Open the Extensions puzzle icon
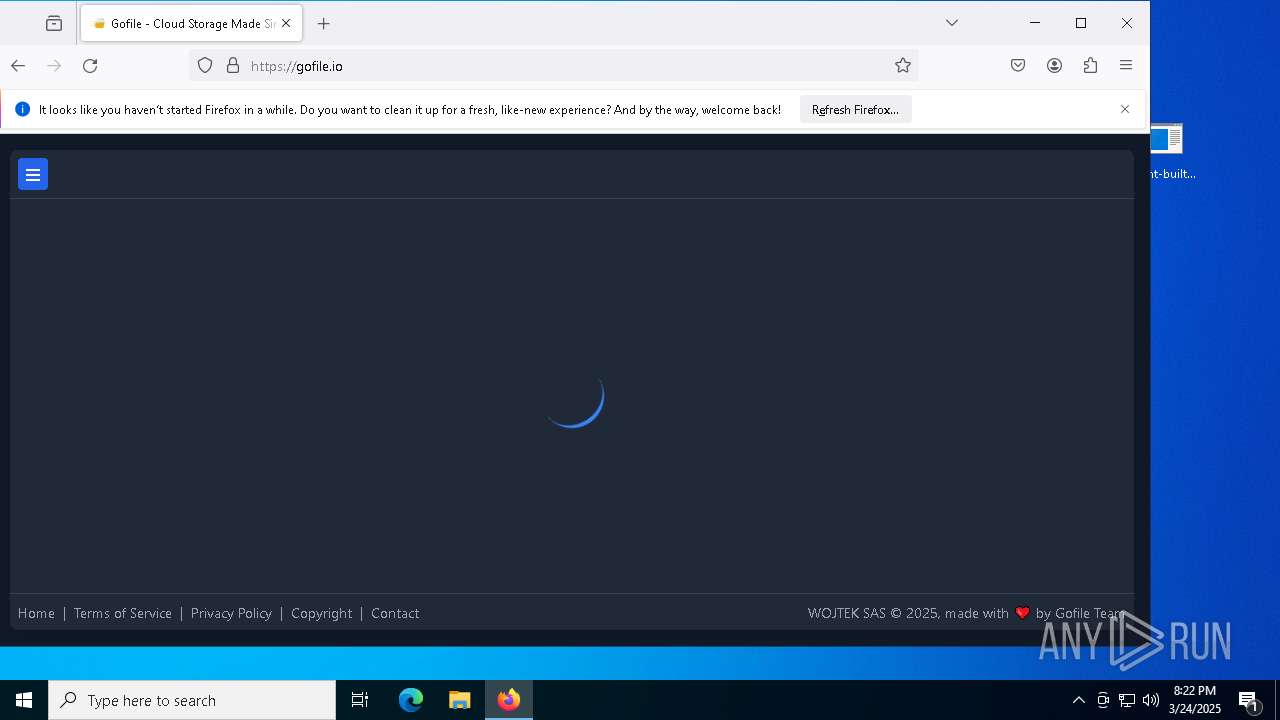1280x720 pixels. pos(1090,66)
